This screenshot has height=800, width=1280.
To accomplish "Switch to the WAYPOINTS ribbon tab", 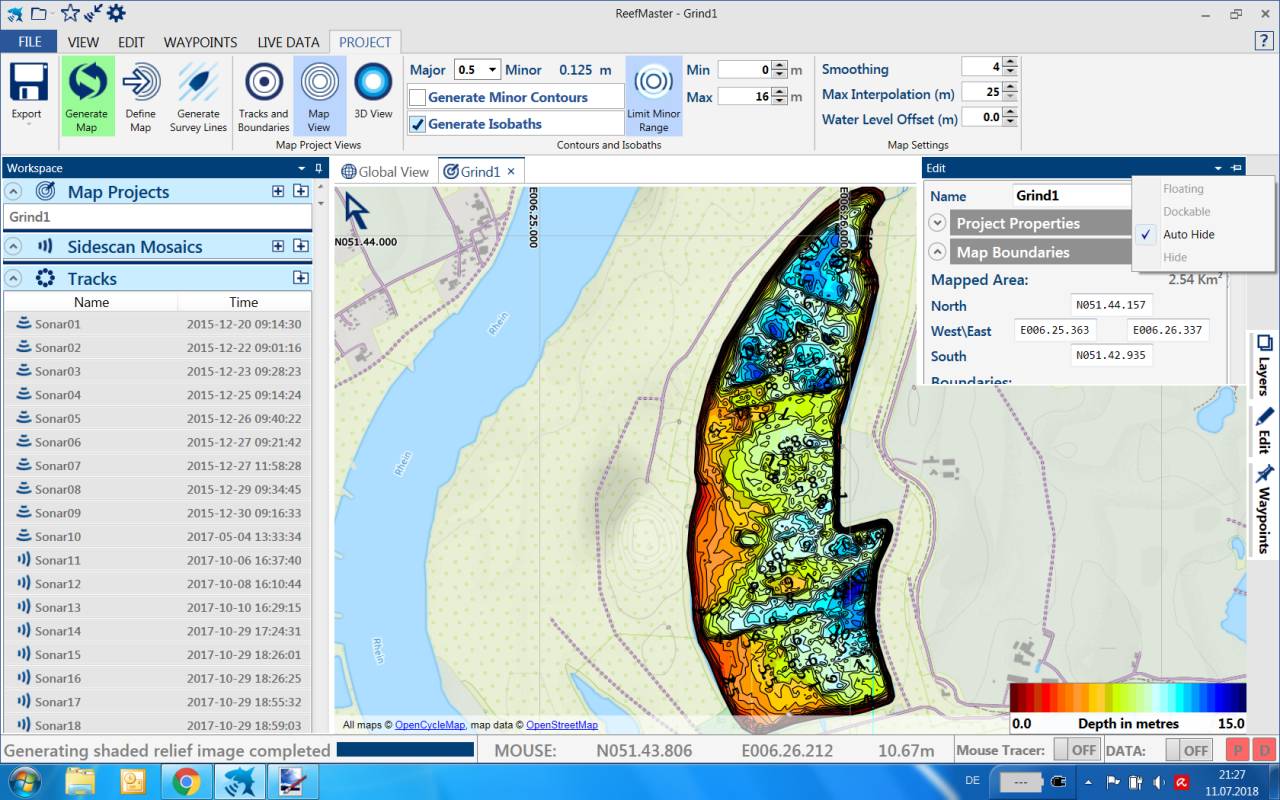I will (x=200, y=42).
